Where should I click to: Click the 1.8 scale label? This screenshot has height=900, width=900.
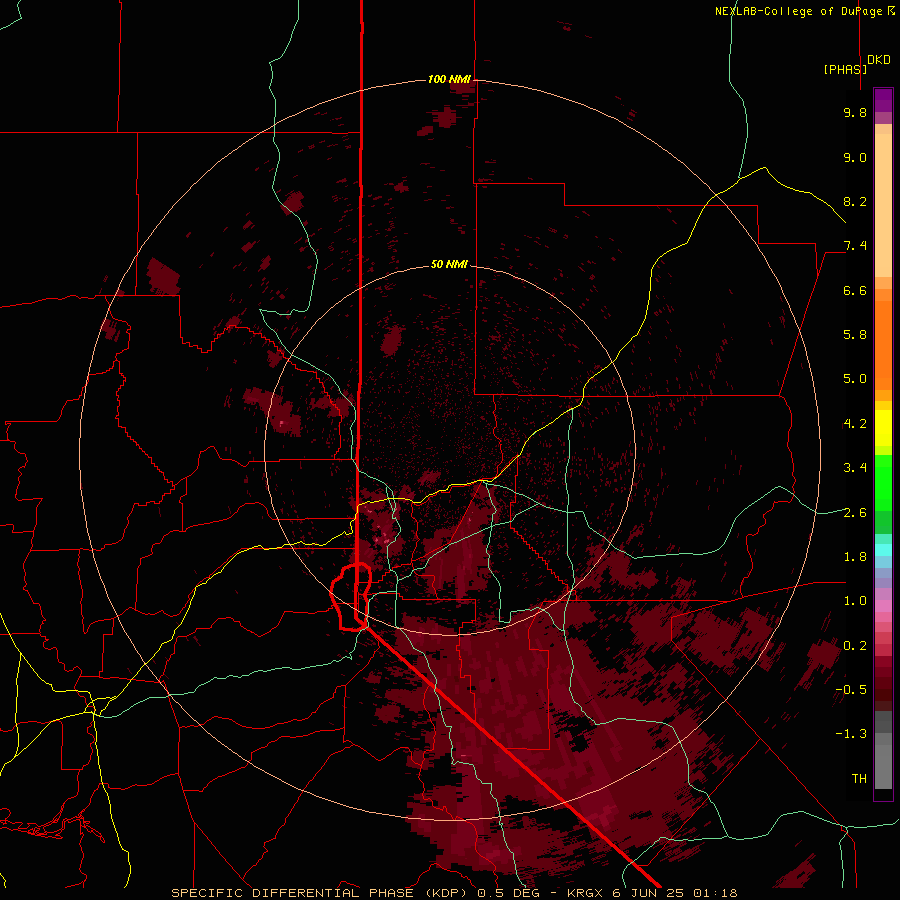point(855,557)
